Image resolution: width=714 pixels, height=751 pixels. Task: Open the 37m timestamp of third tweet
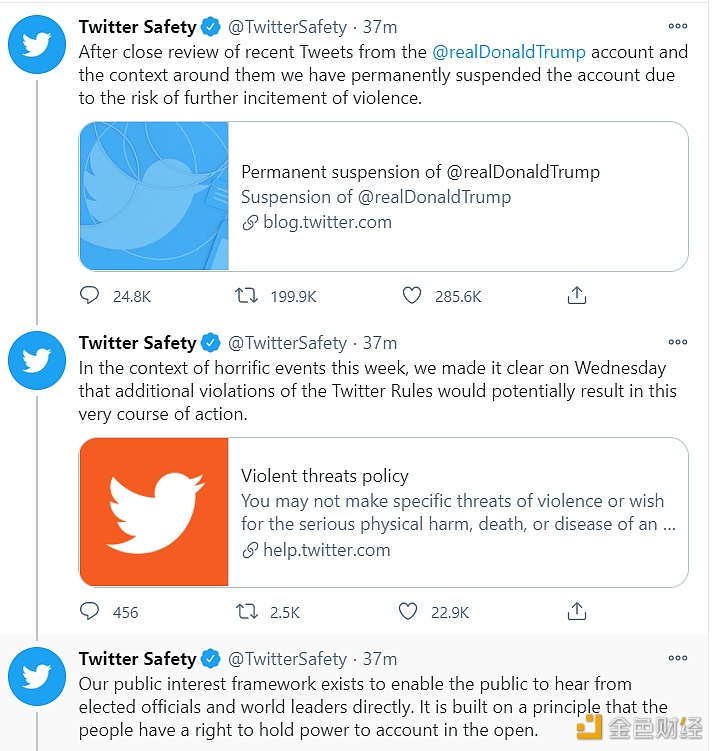pos(380,659)
